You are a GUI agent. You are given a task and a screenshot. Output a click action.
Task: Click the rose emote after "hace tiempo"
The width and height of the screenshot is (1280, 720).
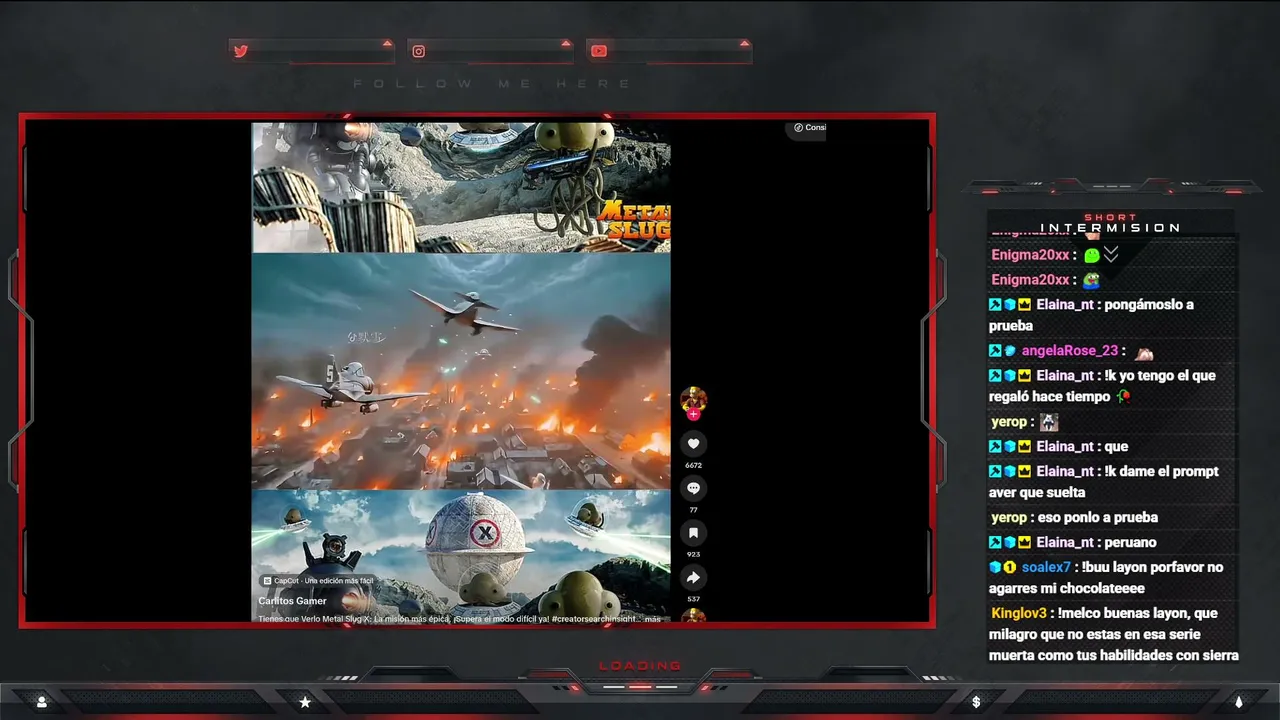(1124, 397)
